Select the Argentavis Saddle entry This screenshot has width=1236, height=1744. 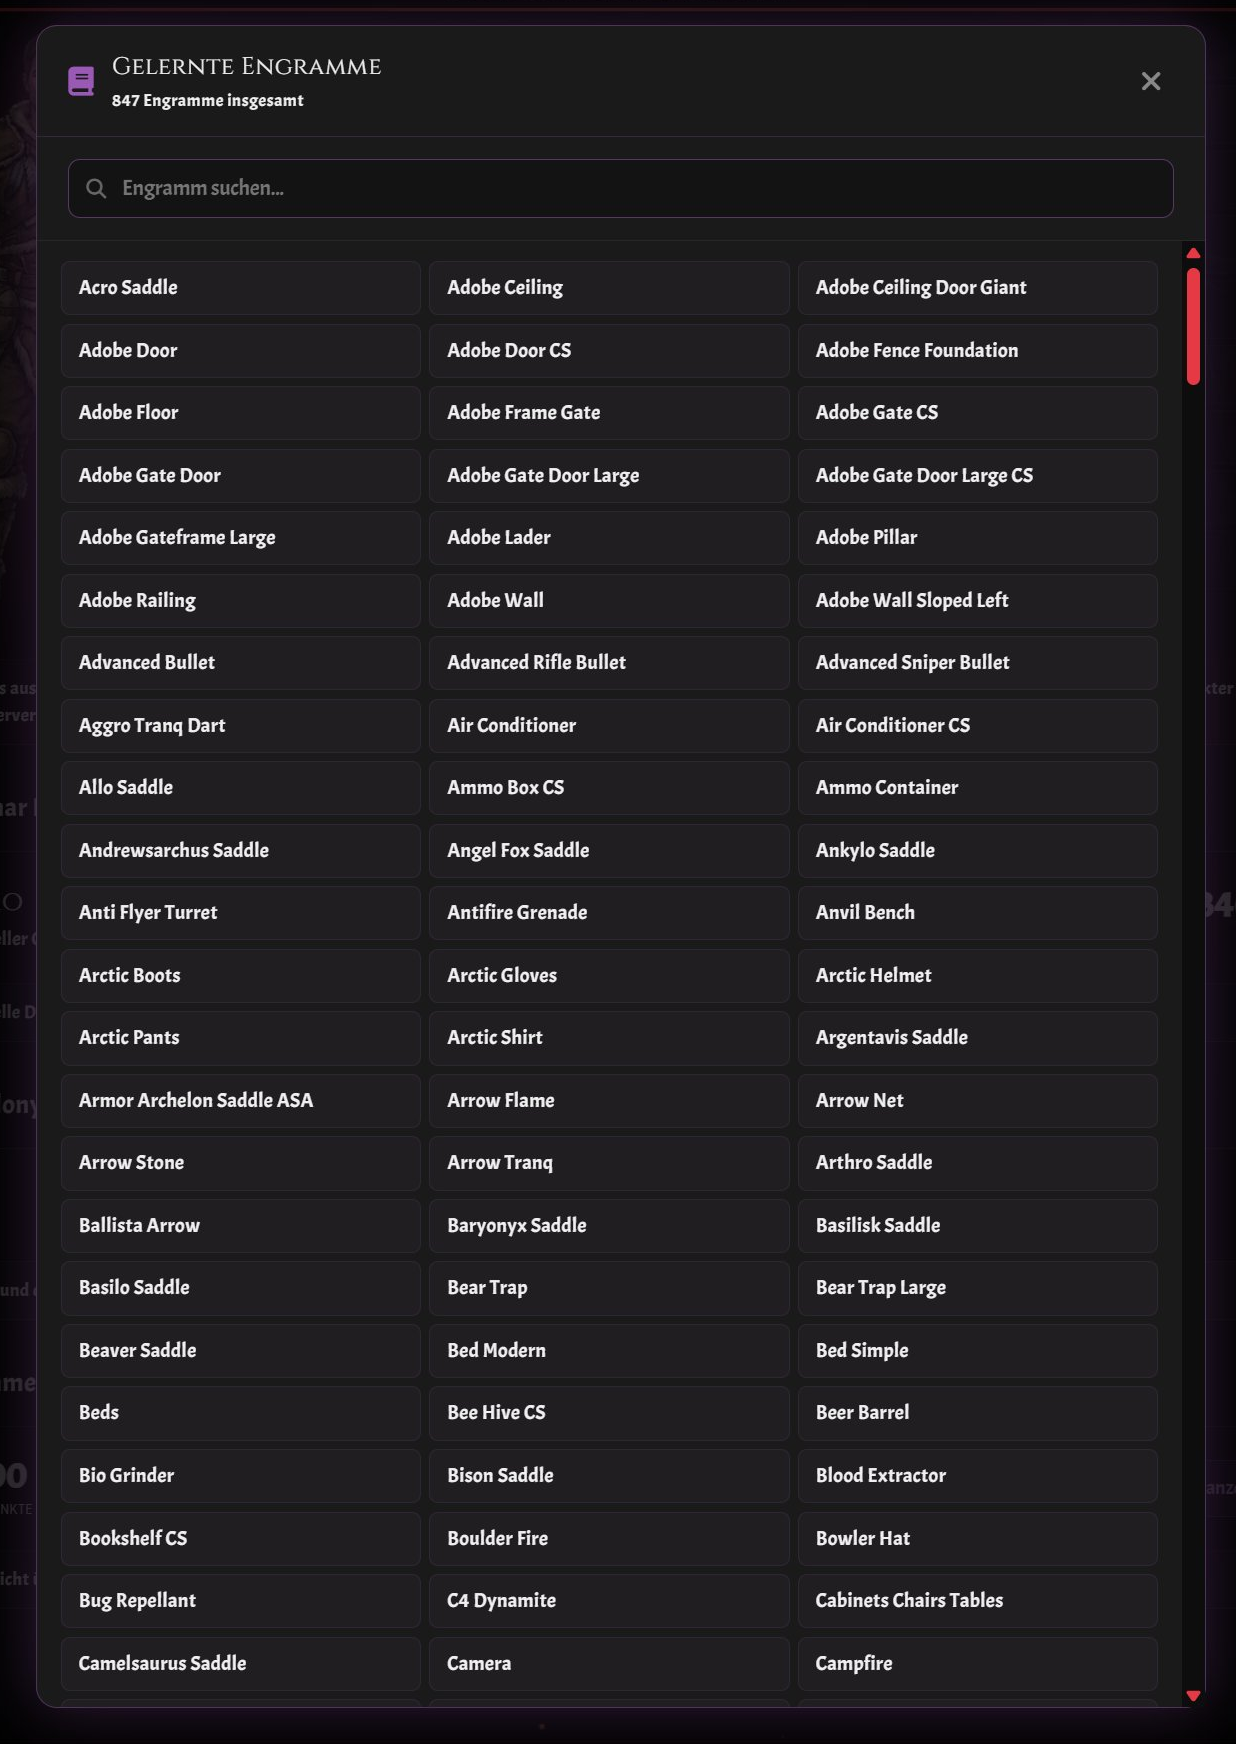pos(977,1038)
